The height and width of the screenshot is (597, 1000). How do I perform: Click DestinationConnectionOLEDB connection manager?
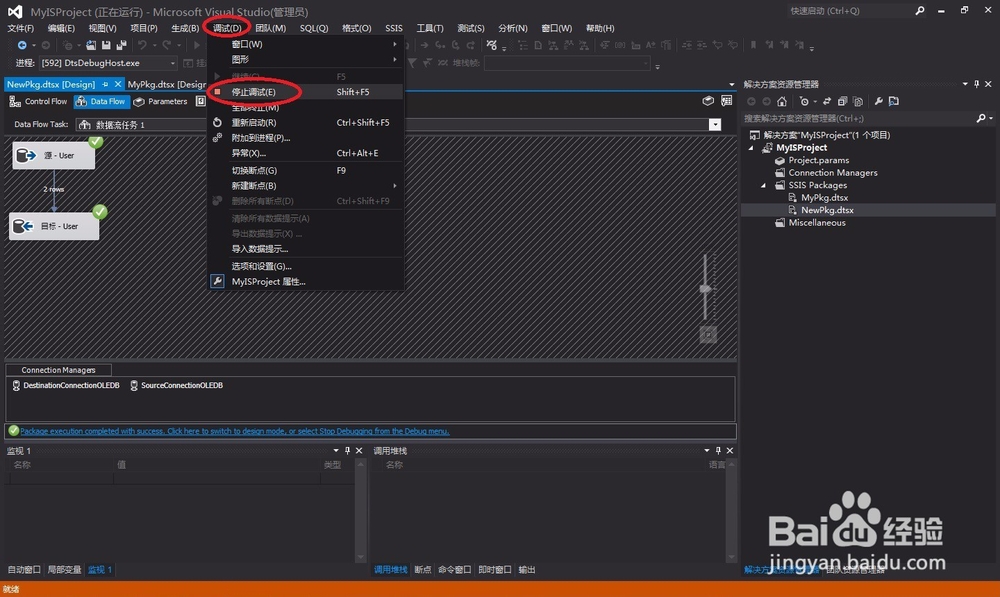(66, 385)
